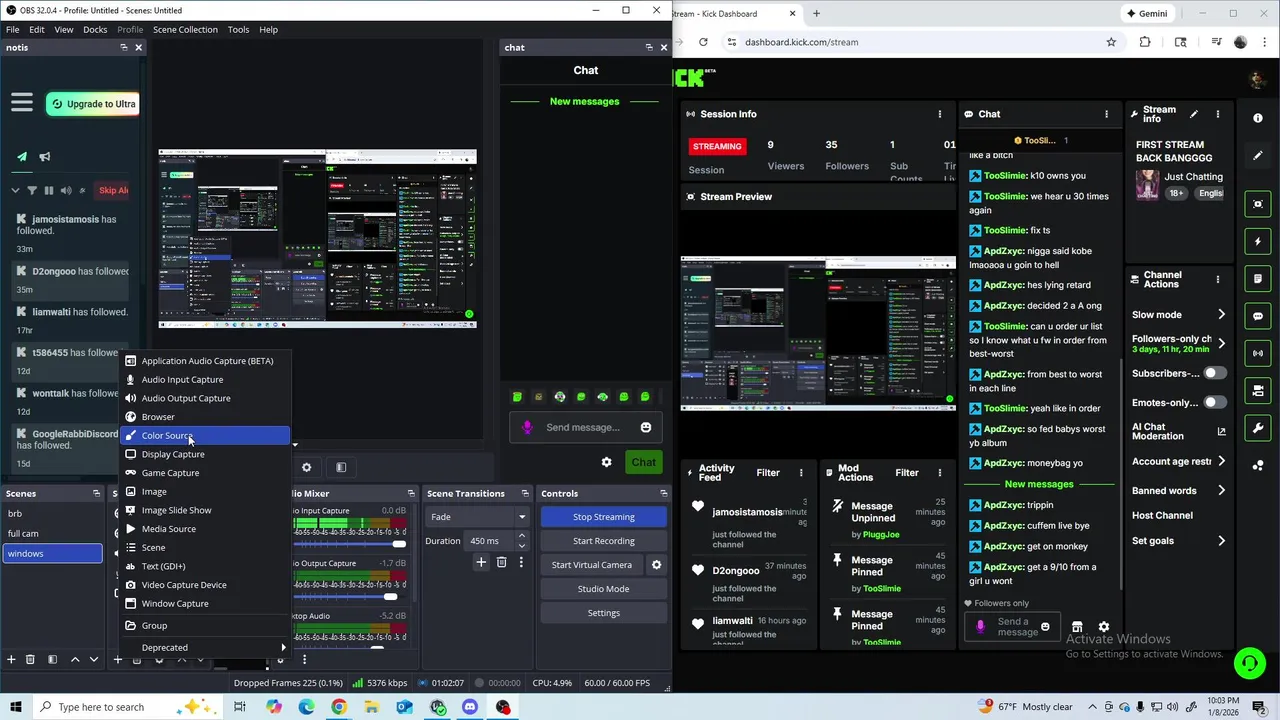Select the paper plane activity icon
The image size is (1280, 720).
point(22,156)
